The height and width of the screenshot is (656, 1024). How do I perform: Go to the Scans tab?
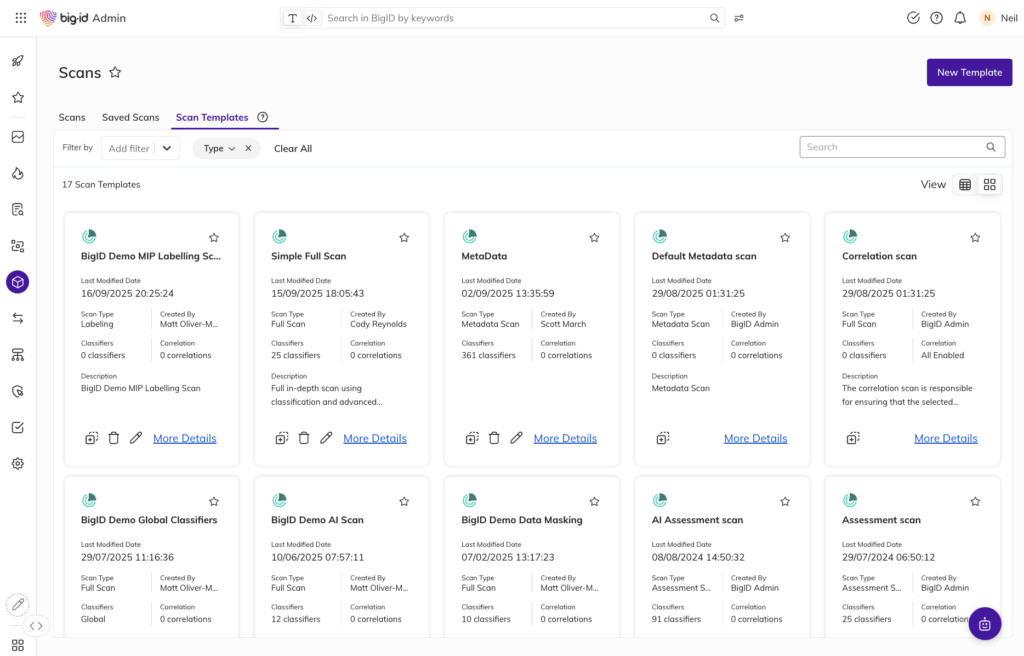pos(72,117)
